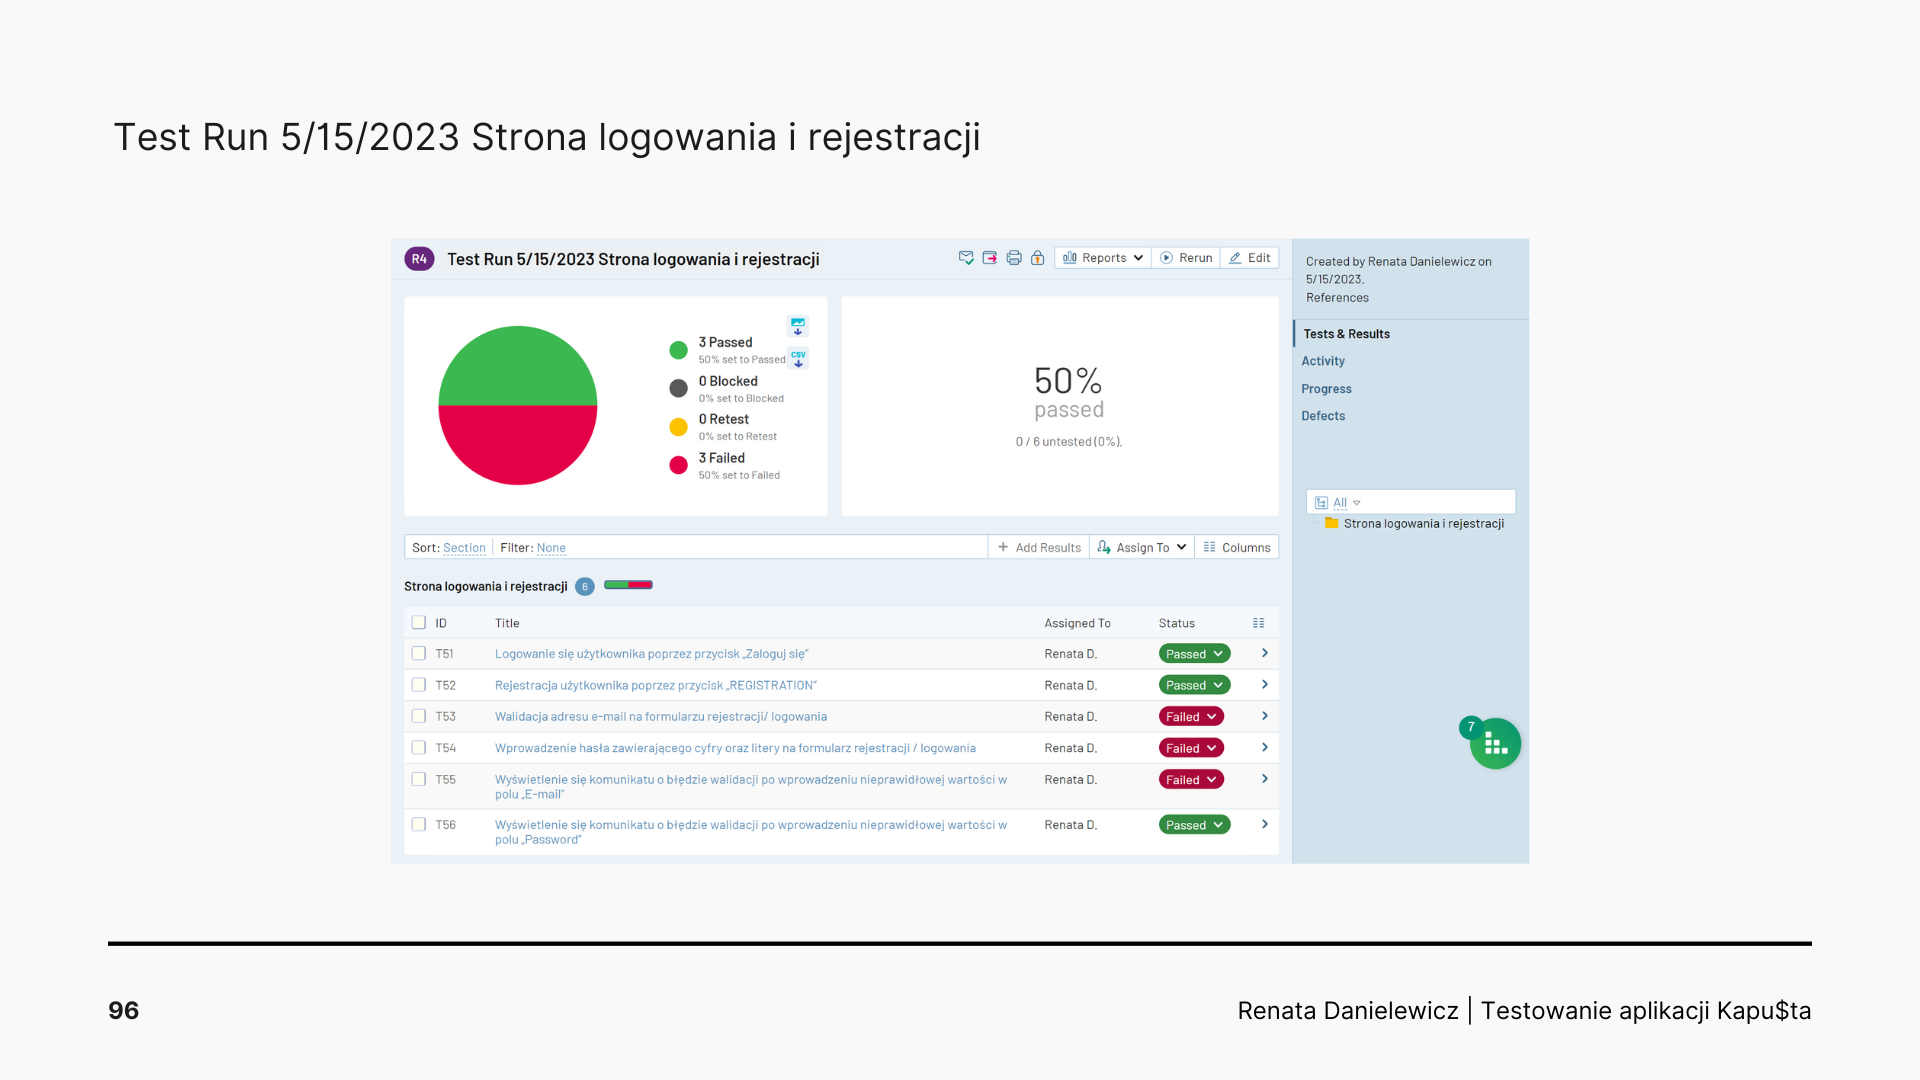Image resolution: width=1920 pixels, height=1080 pixels.
Task: Open the Reports dropdown
Action: [1103, 258]
